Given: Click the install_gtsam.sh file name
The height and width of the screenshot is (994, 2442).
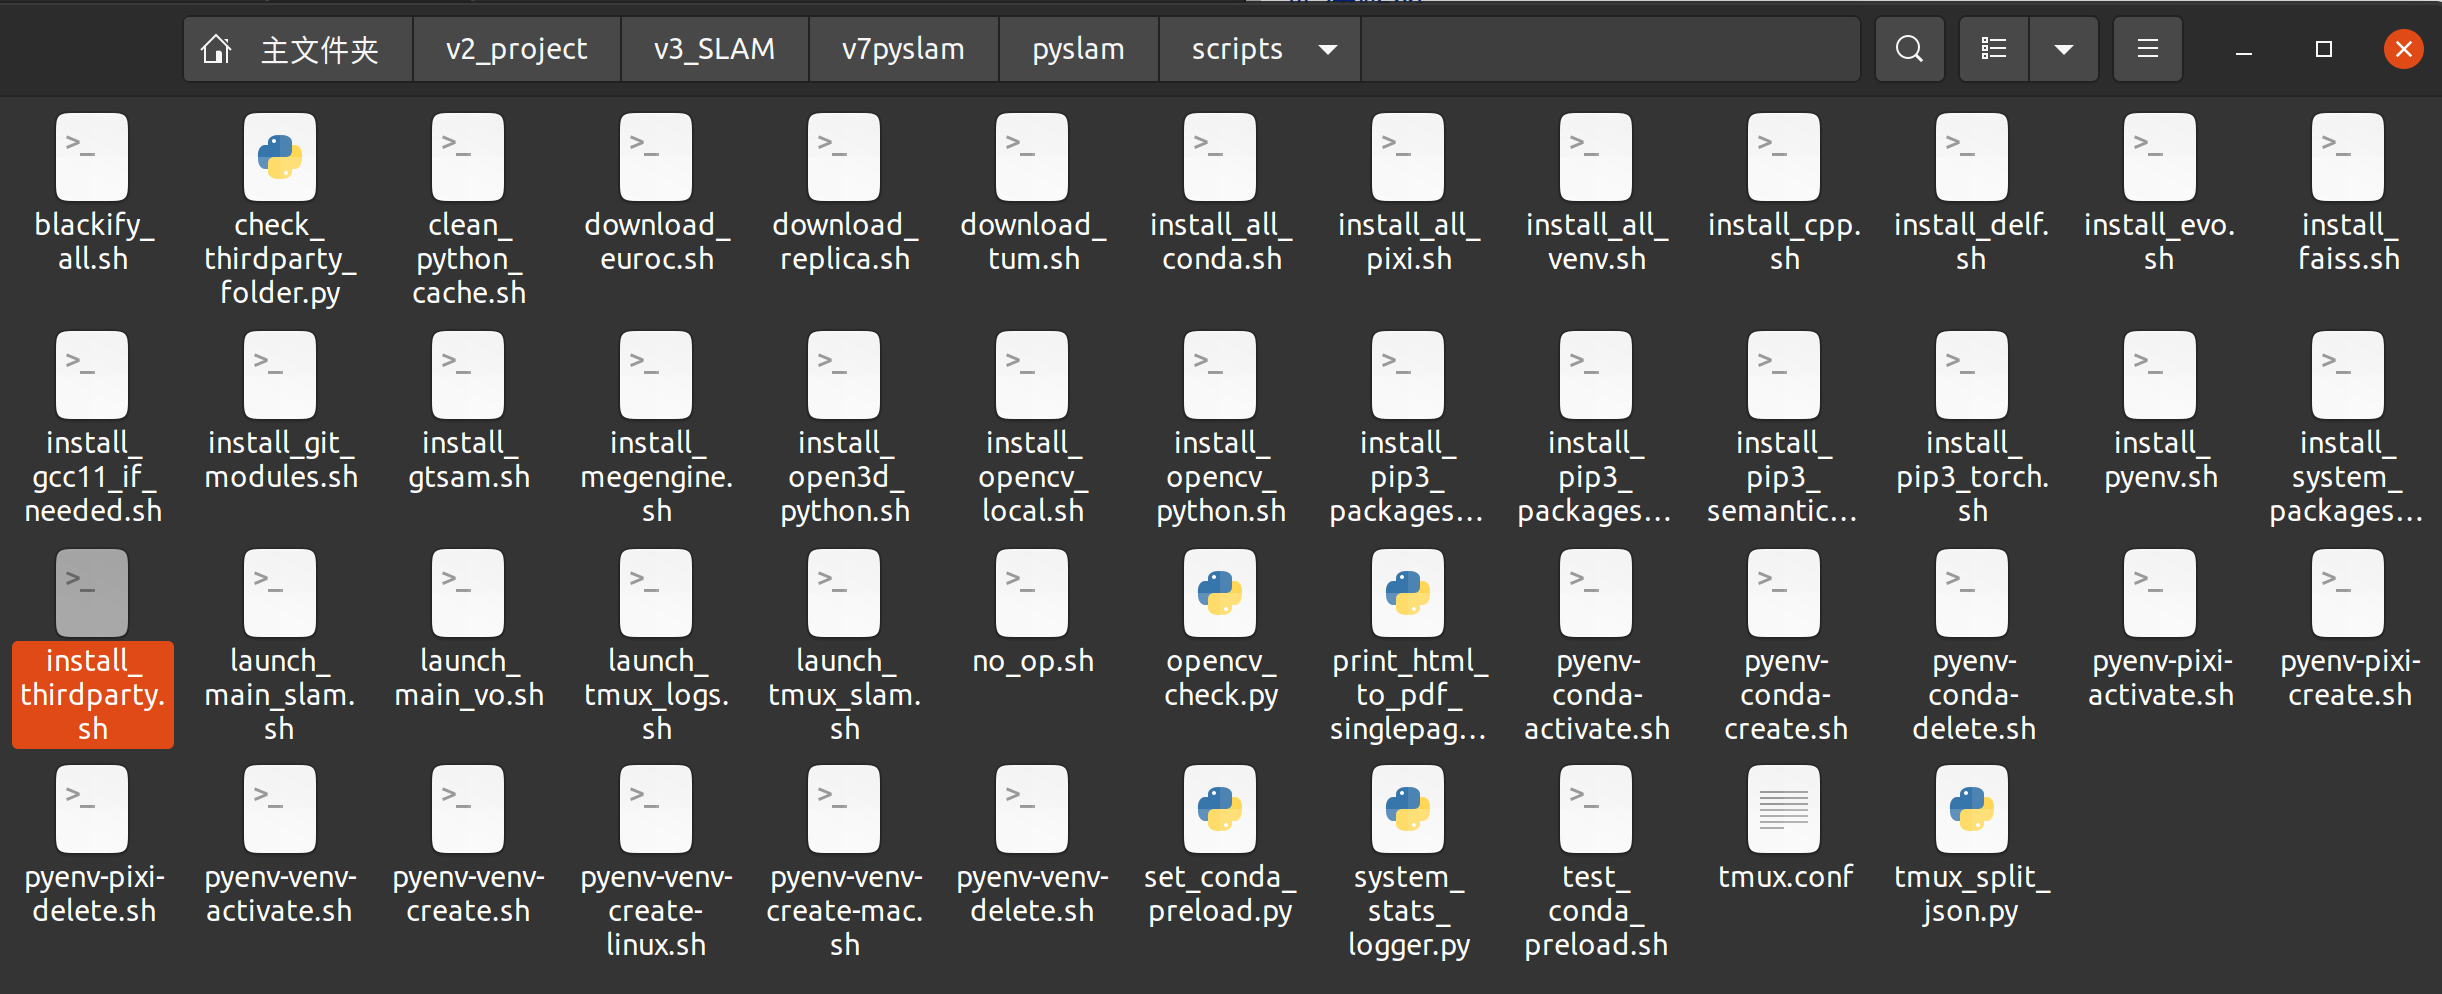Looking at the screenshot, I should pyautogui.click(x=469, y=460).
